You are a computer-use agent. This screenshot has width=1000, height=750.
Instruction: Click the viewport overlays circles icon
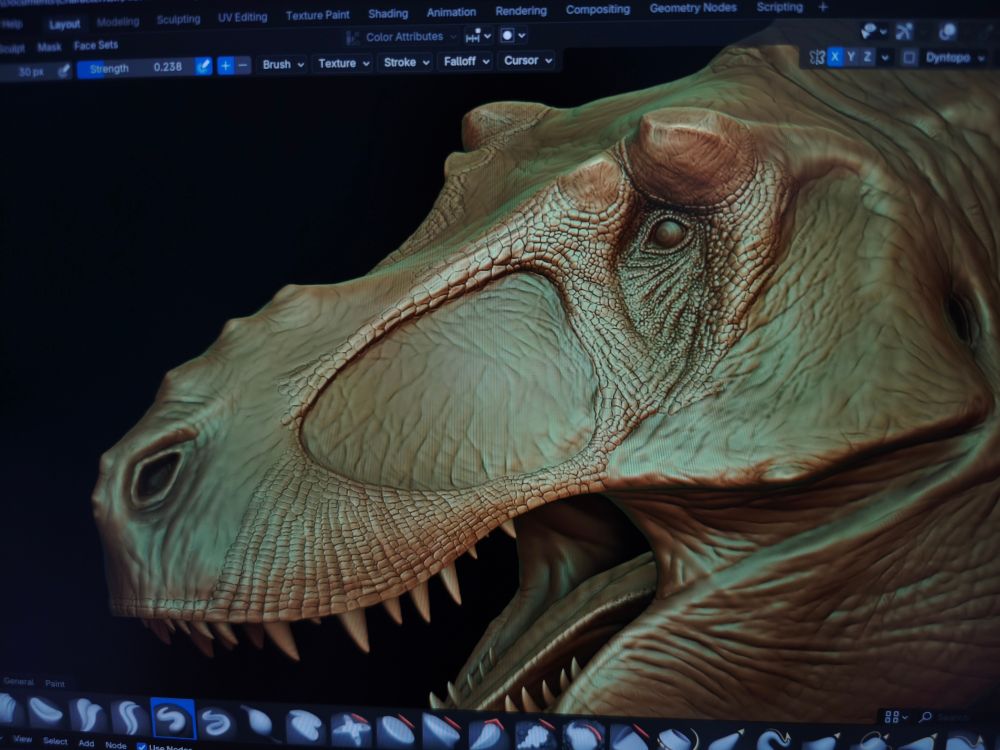tap(947, 32)
